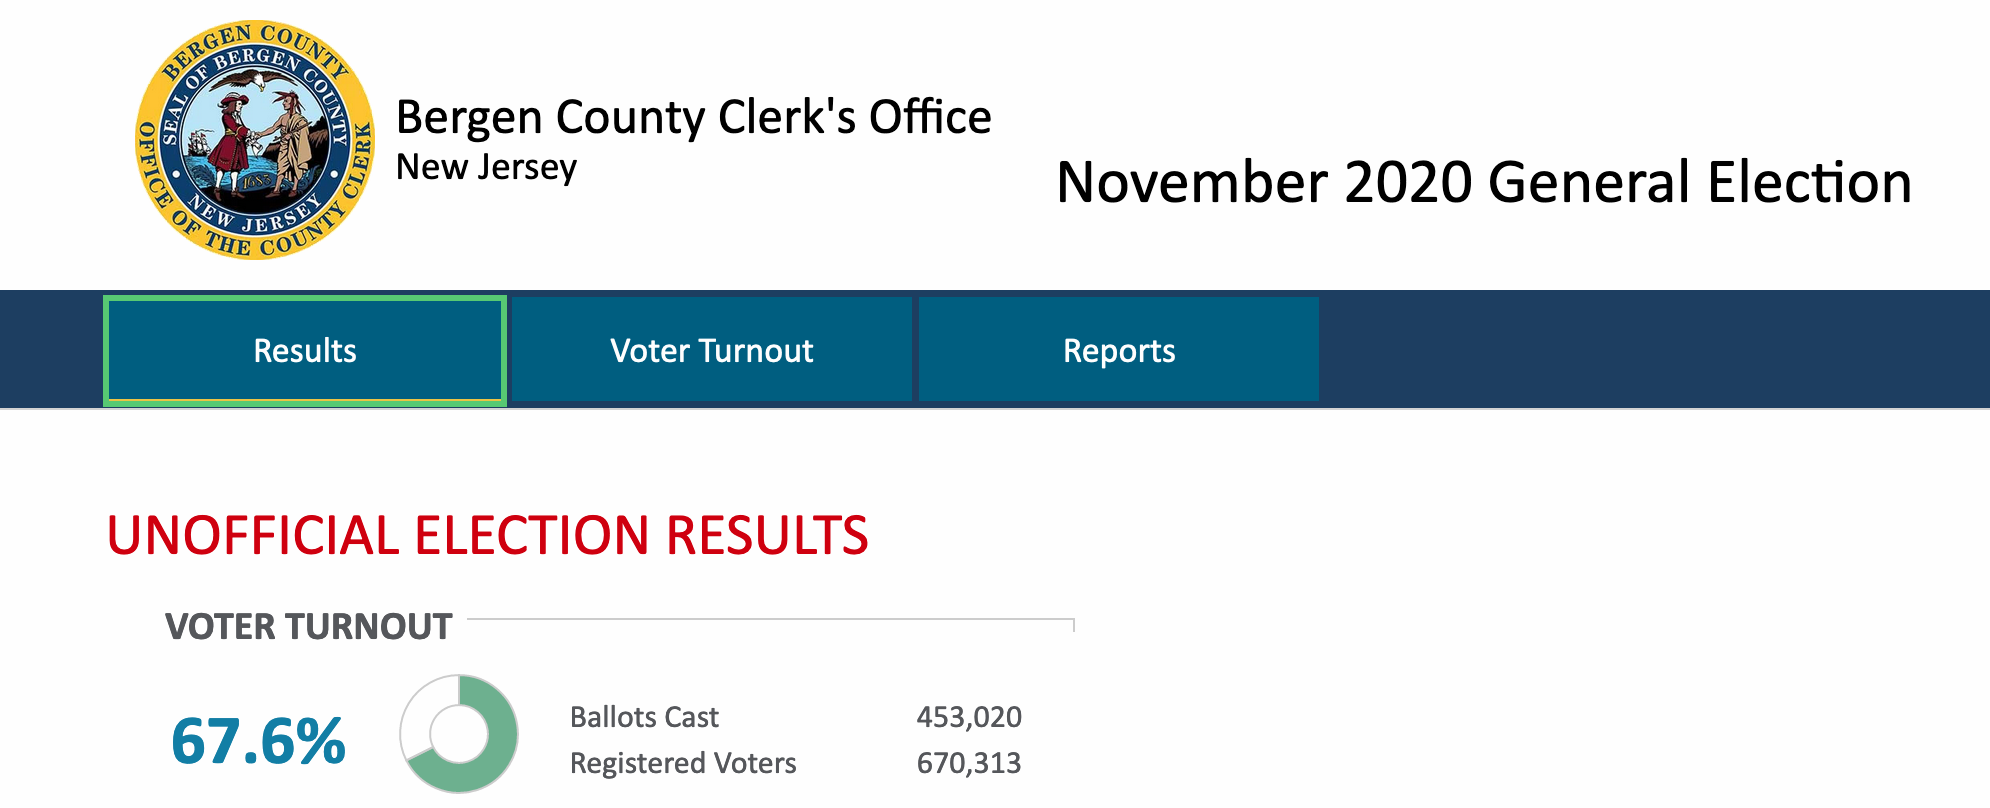The height and width of the screenshot is (808, 1990).
Task: Select the Reports tab
Action: point(1118,351)
